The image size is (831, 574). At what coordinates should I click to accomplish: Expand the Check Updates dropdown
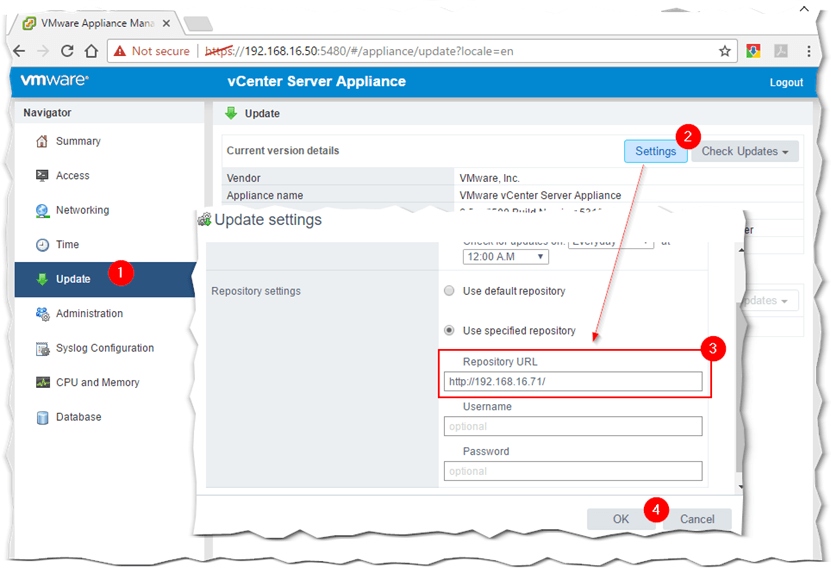click(745, 152)
